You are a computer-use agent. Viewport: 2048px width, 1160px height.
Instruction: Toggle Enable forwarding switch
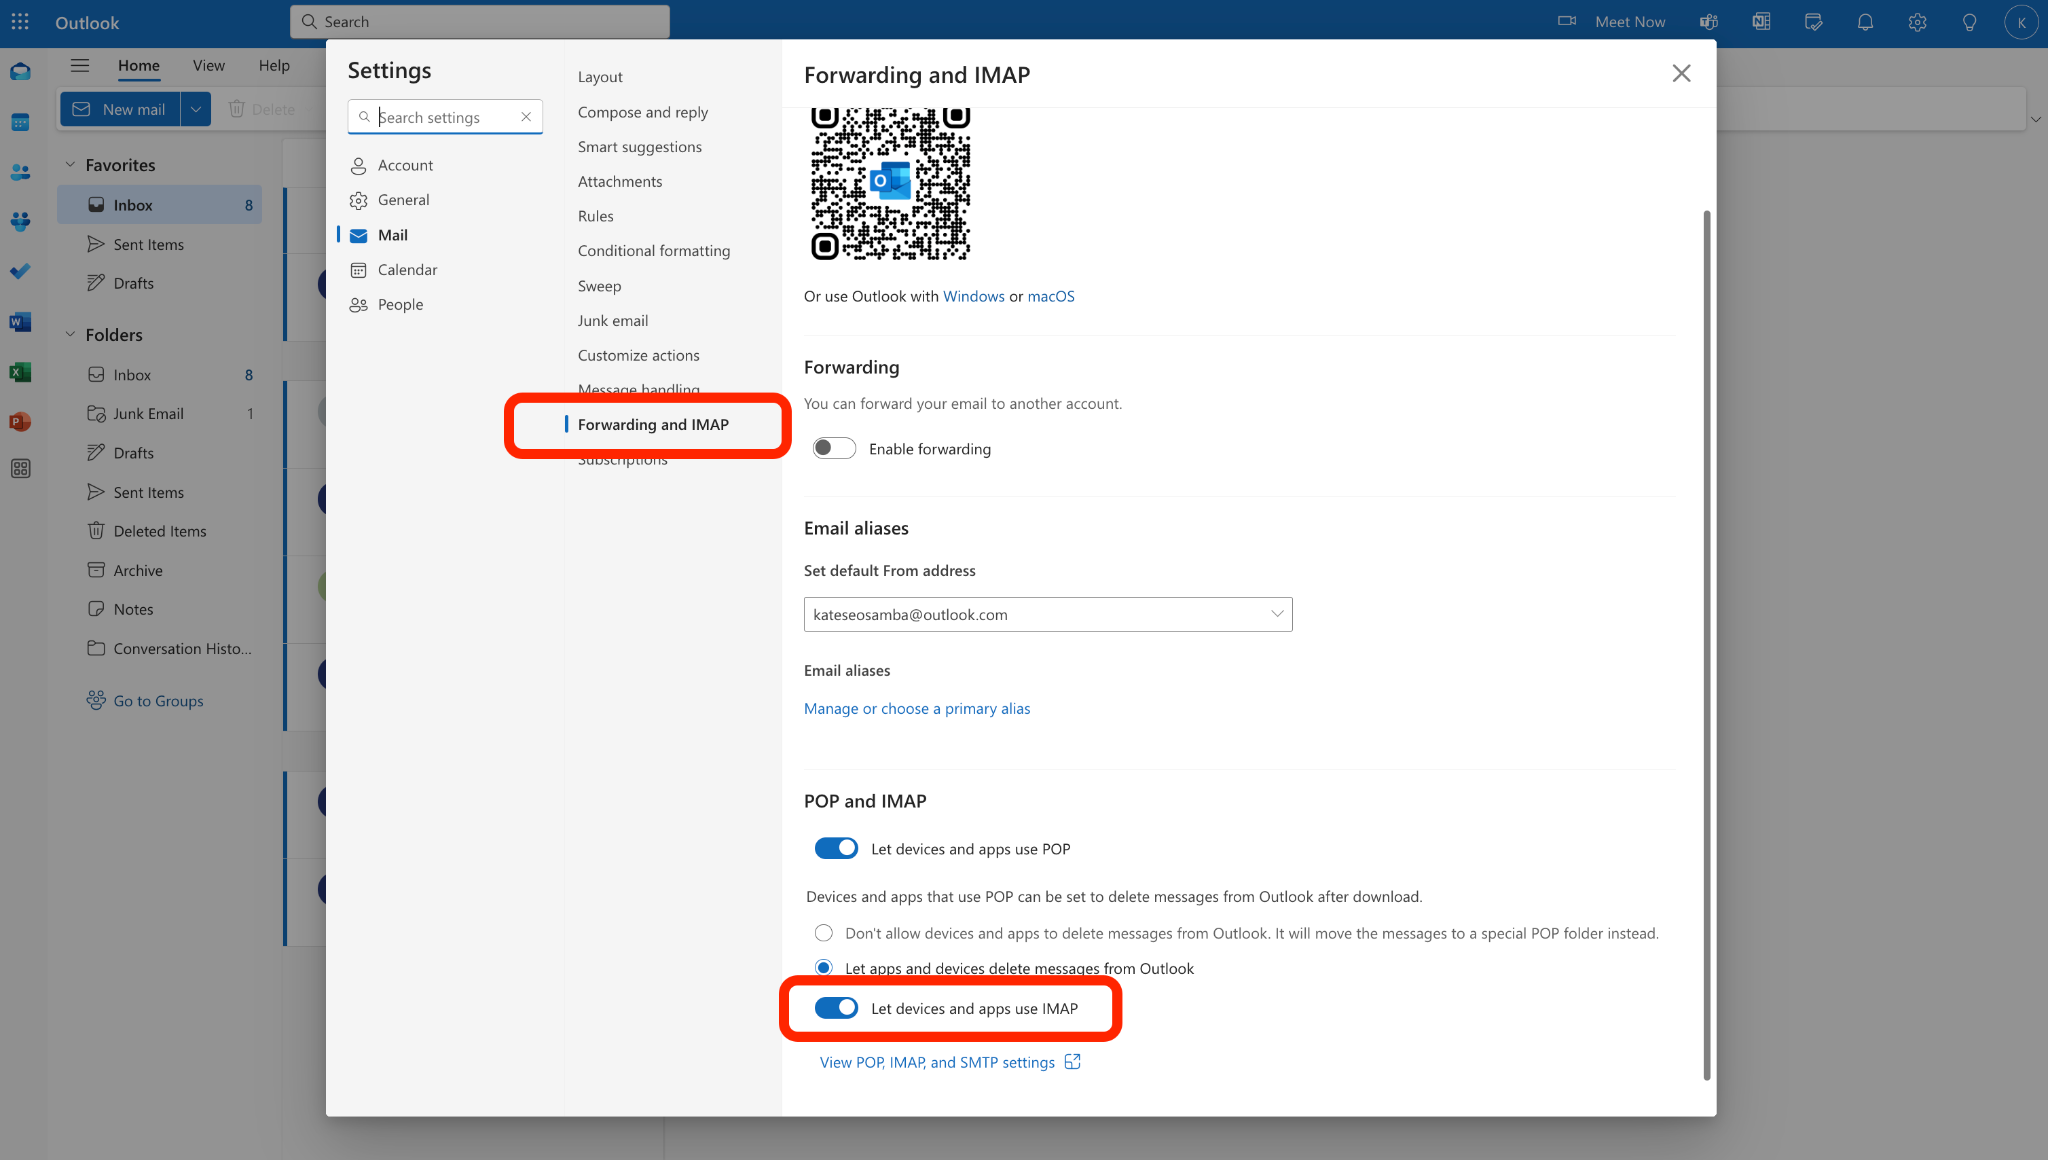pos(834,448)
